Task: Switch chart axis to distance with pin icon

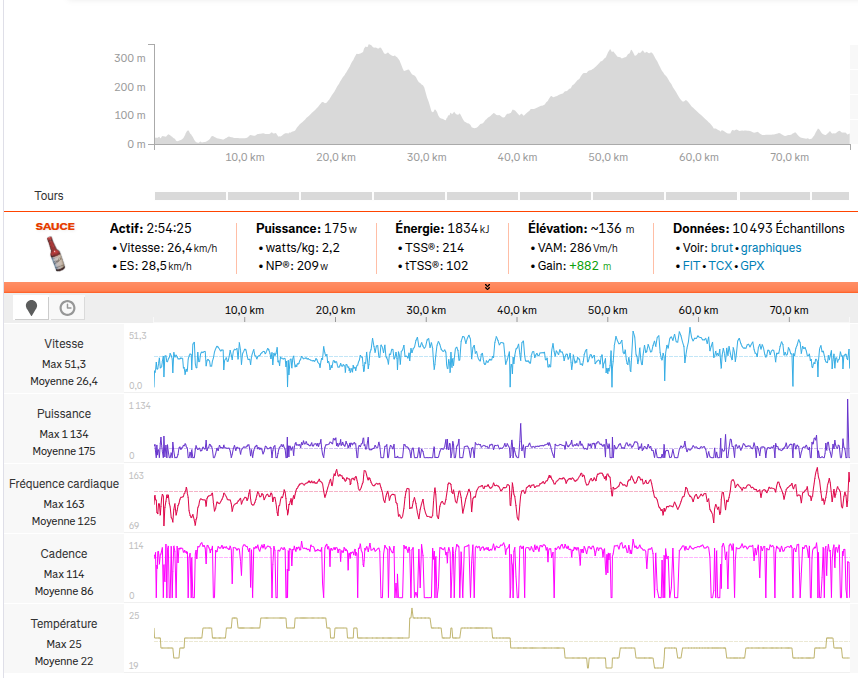Action: click(x=31, y=308)
